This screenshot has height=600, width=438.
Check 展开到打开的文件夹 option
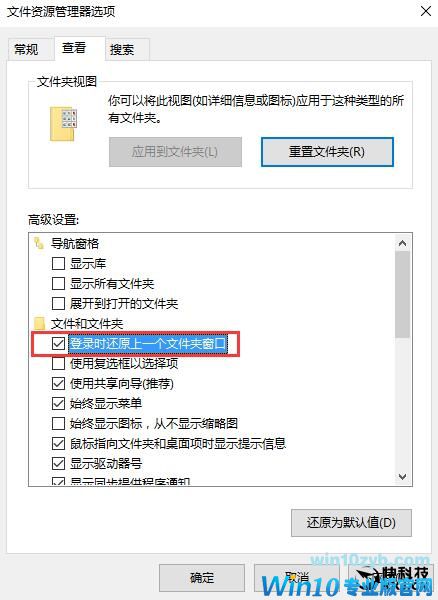[58, 303]
